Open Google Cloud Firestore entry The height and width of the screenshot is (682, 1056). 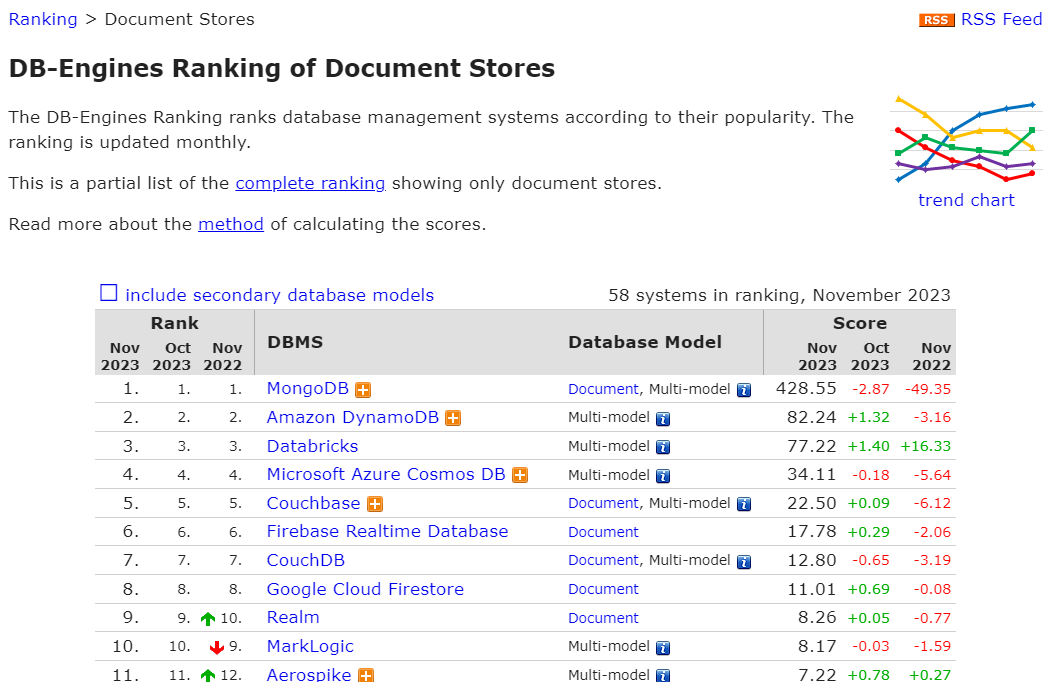(366, 589)
